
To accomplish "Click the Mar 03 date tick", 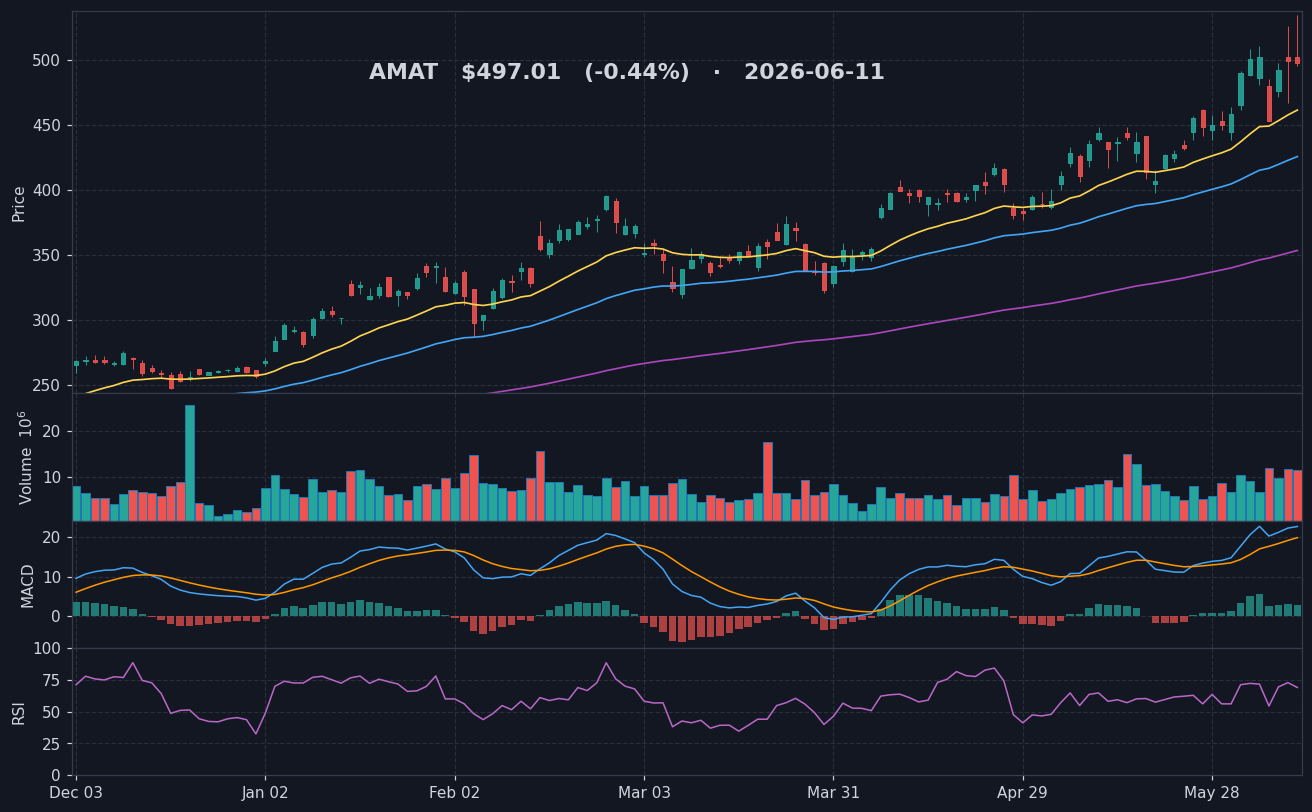I will [x=644, y=793].
